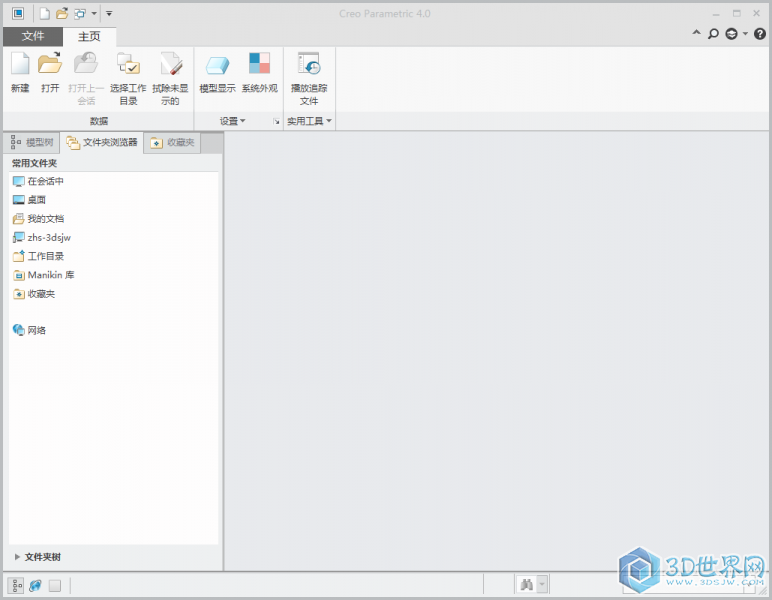Screen dimensions: 772x600
Task: Click the 打开 (Open) folder icon in ribbon
Action: click(50, 64)
